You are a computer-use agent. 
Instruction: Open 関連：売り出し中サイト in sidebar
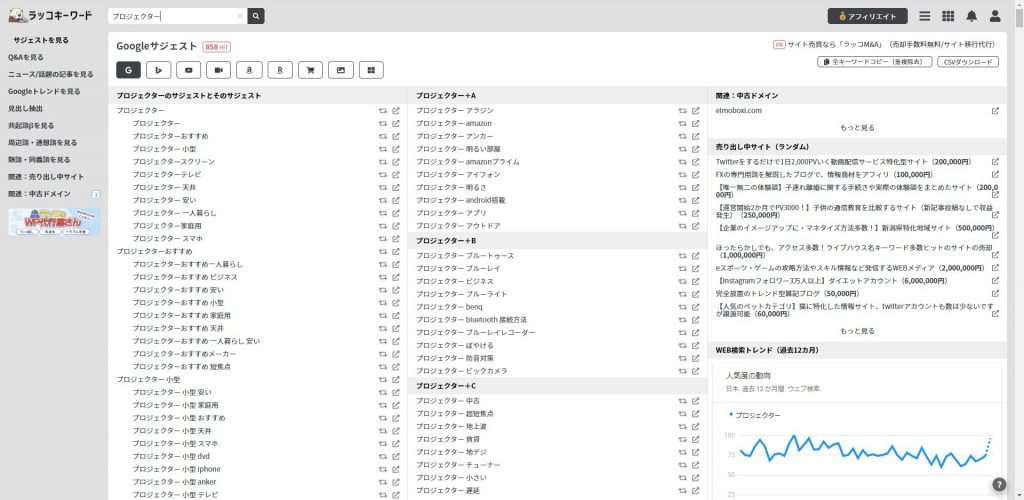tap(46, 176)
